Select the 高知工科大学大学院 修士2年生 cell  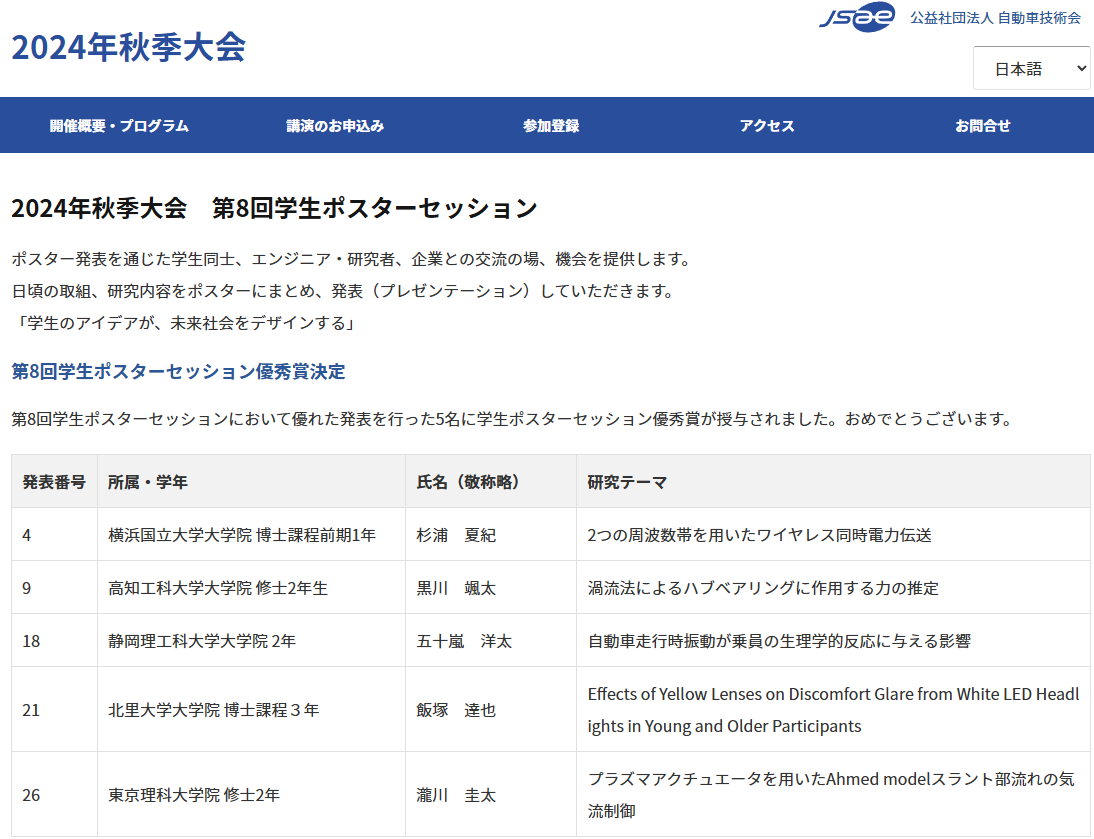218,588
